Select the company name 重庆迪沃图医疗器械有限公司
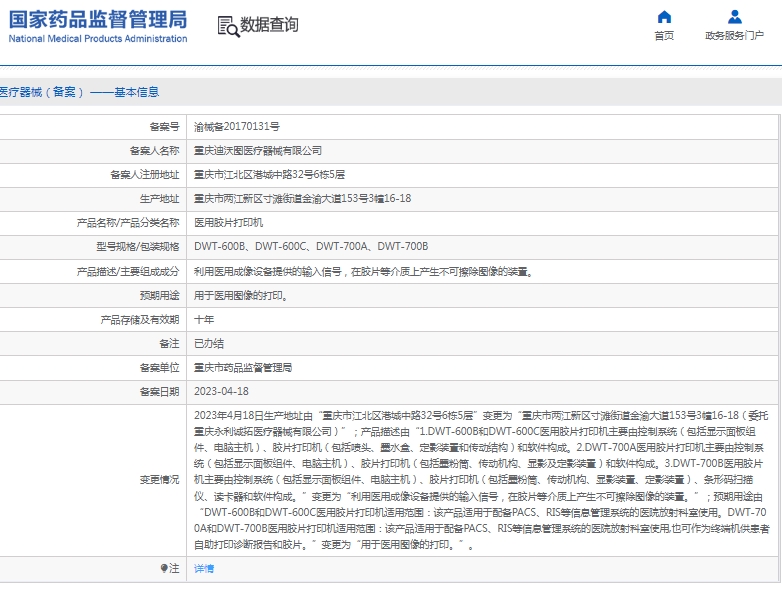This screenshot has width=782, height=589. click(x=258, y=151)
